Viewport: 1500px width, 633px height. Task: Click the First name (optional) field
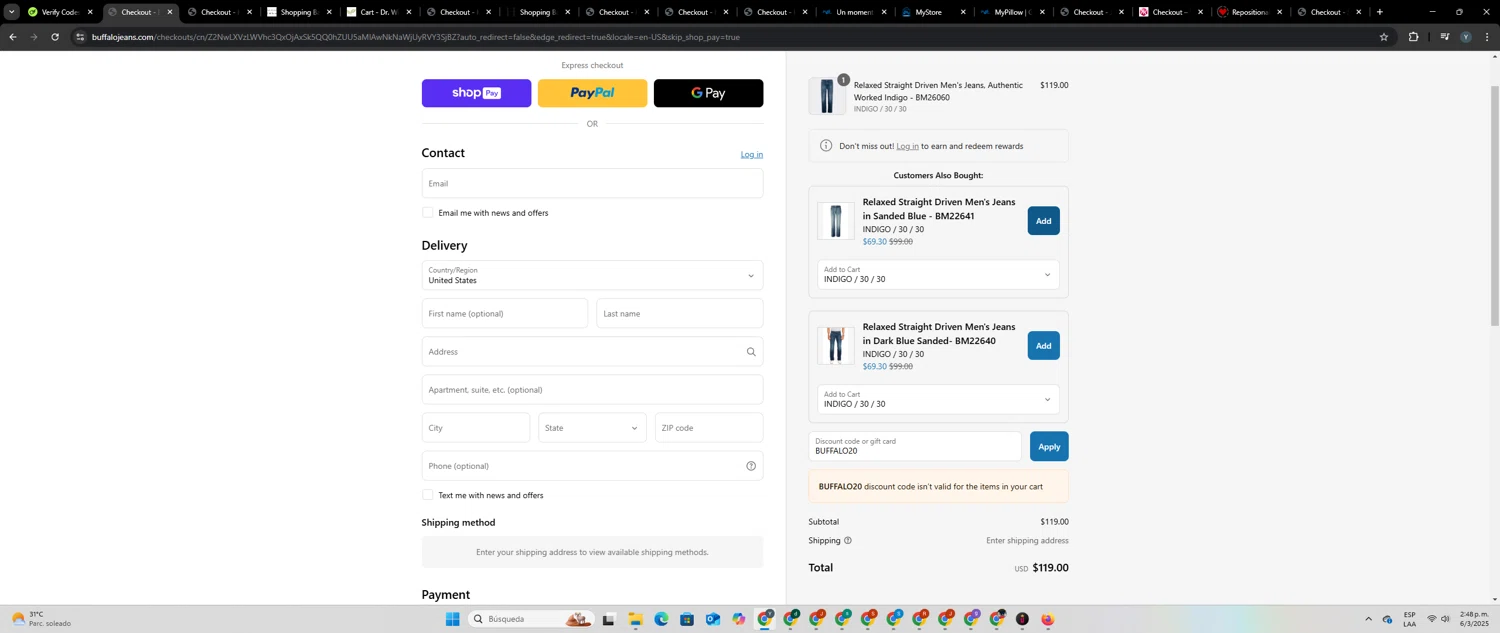pyautogui.click(x=505, y=313)
